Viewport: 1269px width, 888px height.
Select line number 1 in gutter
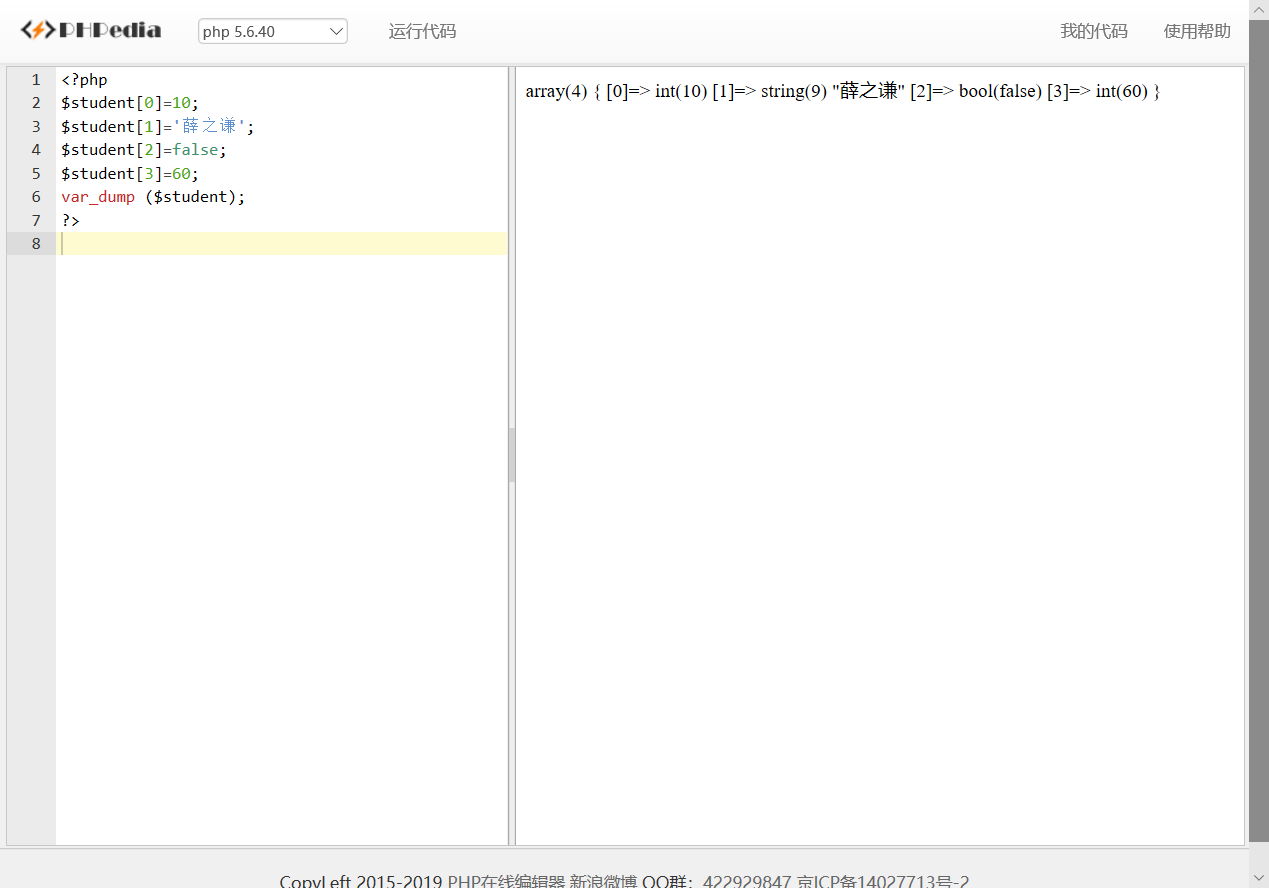(36, 80)
